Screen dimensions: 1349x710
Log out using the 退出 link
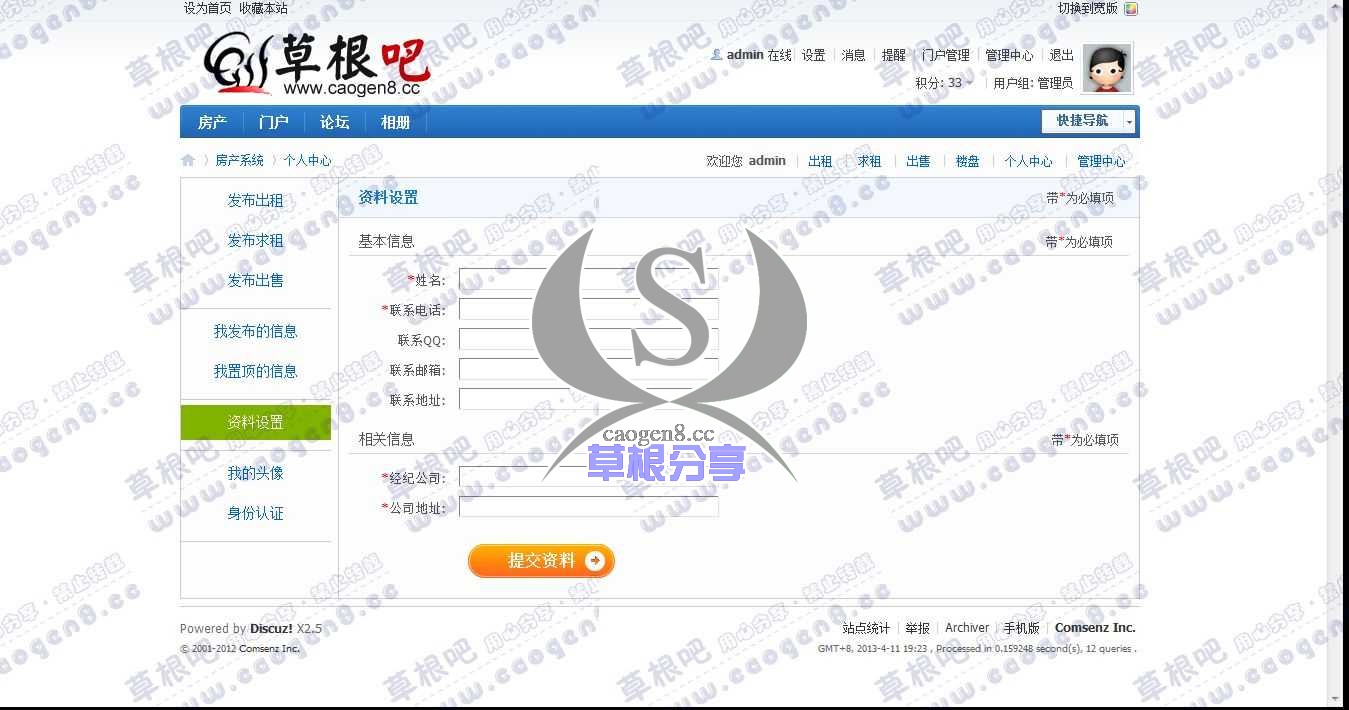click(1060, 55)
